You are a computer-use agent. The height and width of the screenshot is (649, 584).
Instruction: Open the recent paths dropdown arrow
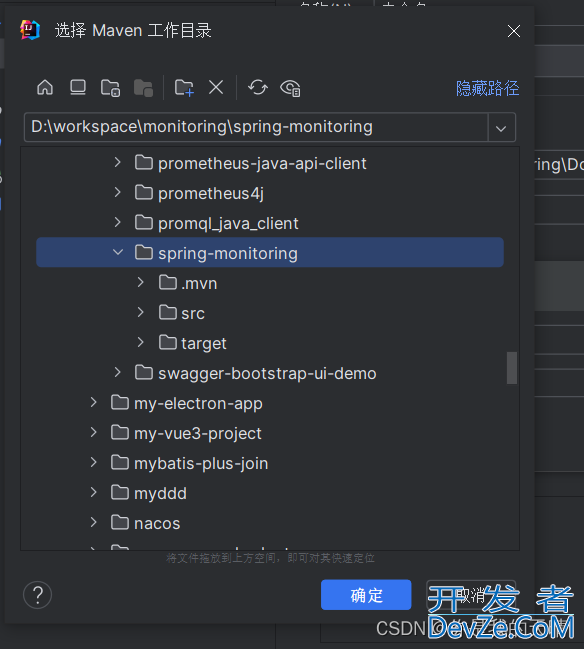[x=501, y=128]
